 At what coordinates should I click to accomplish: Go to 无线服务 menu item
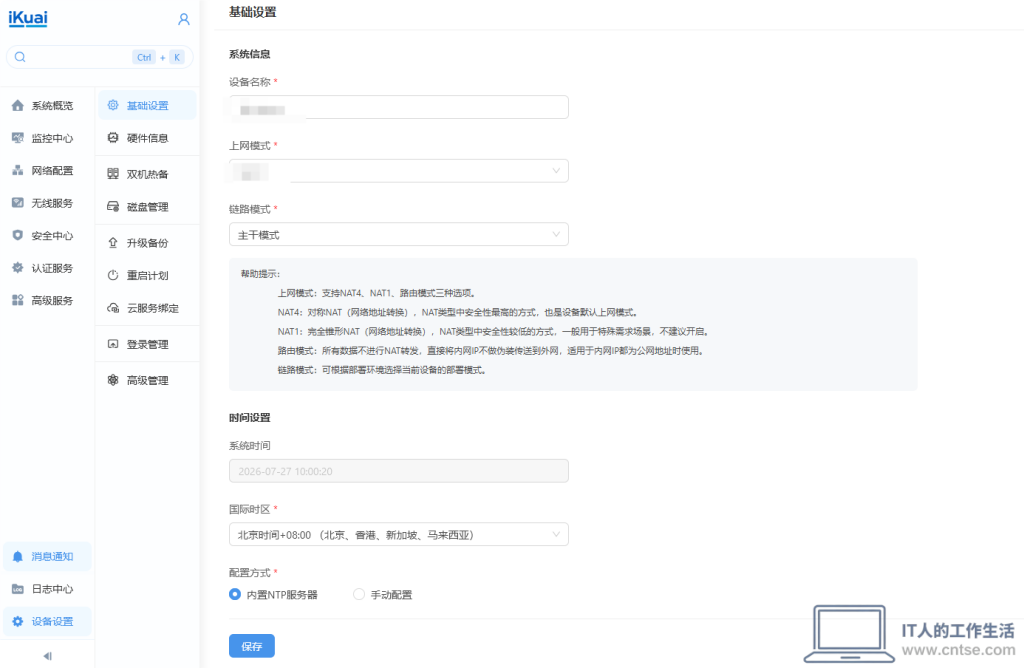(x=47, y=203)
